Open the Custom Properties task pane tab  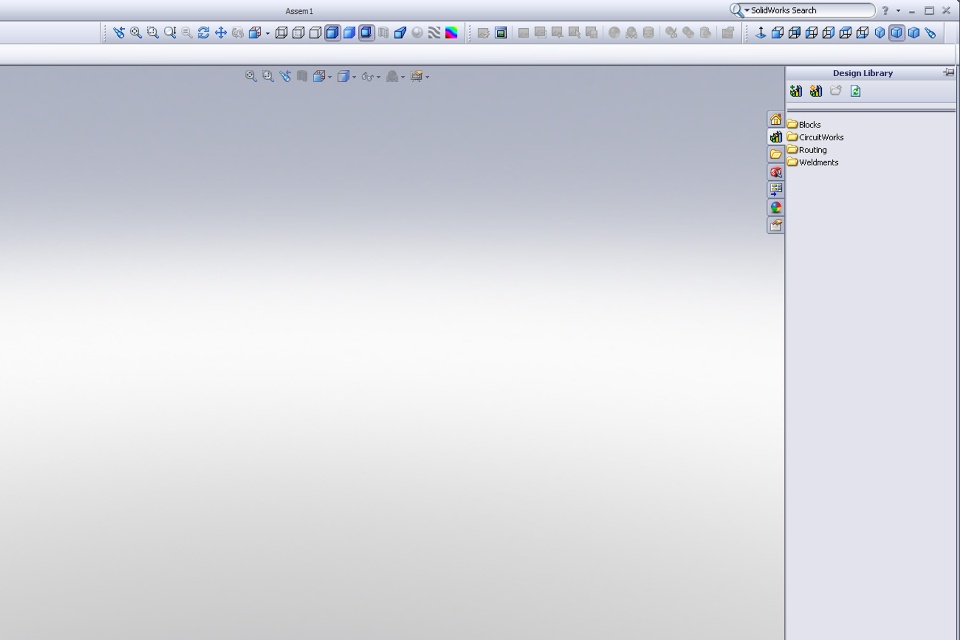pos(776,225)
